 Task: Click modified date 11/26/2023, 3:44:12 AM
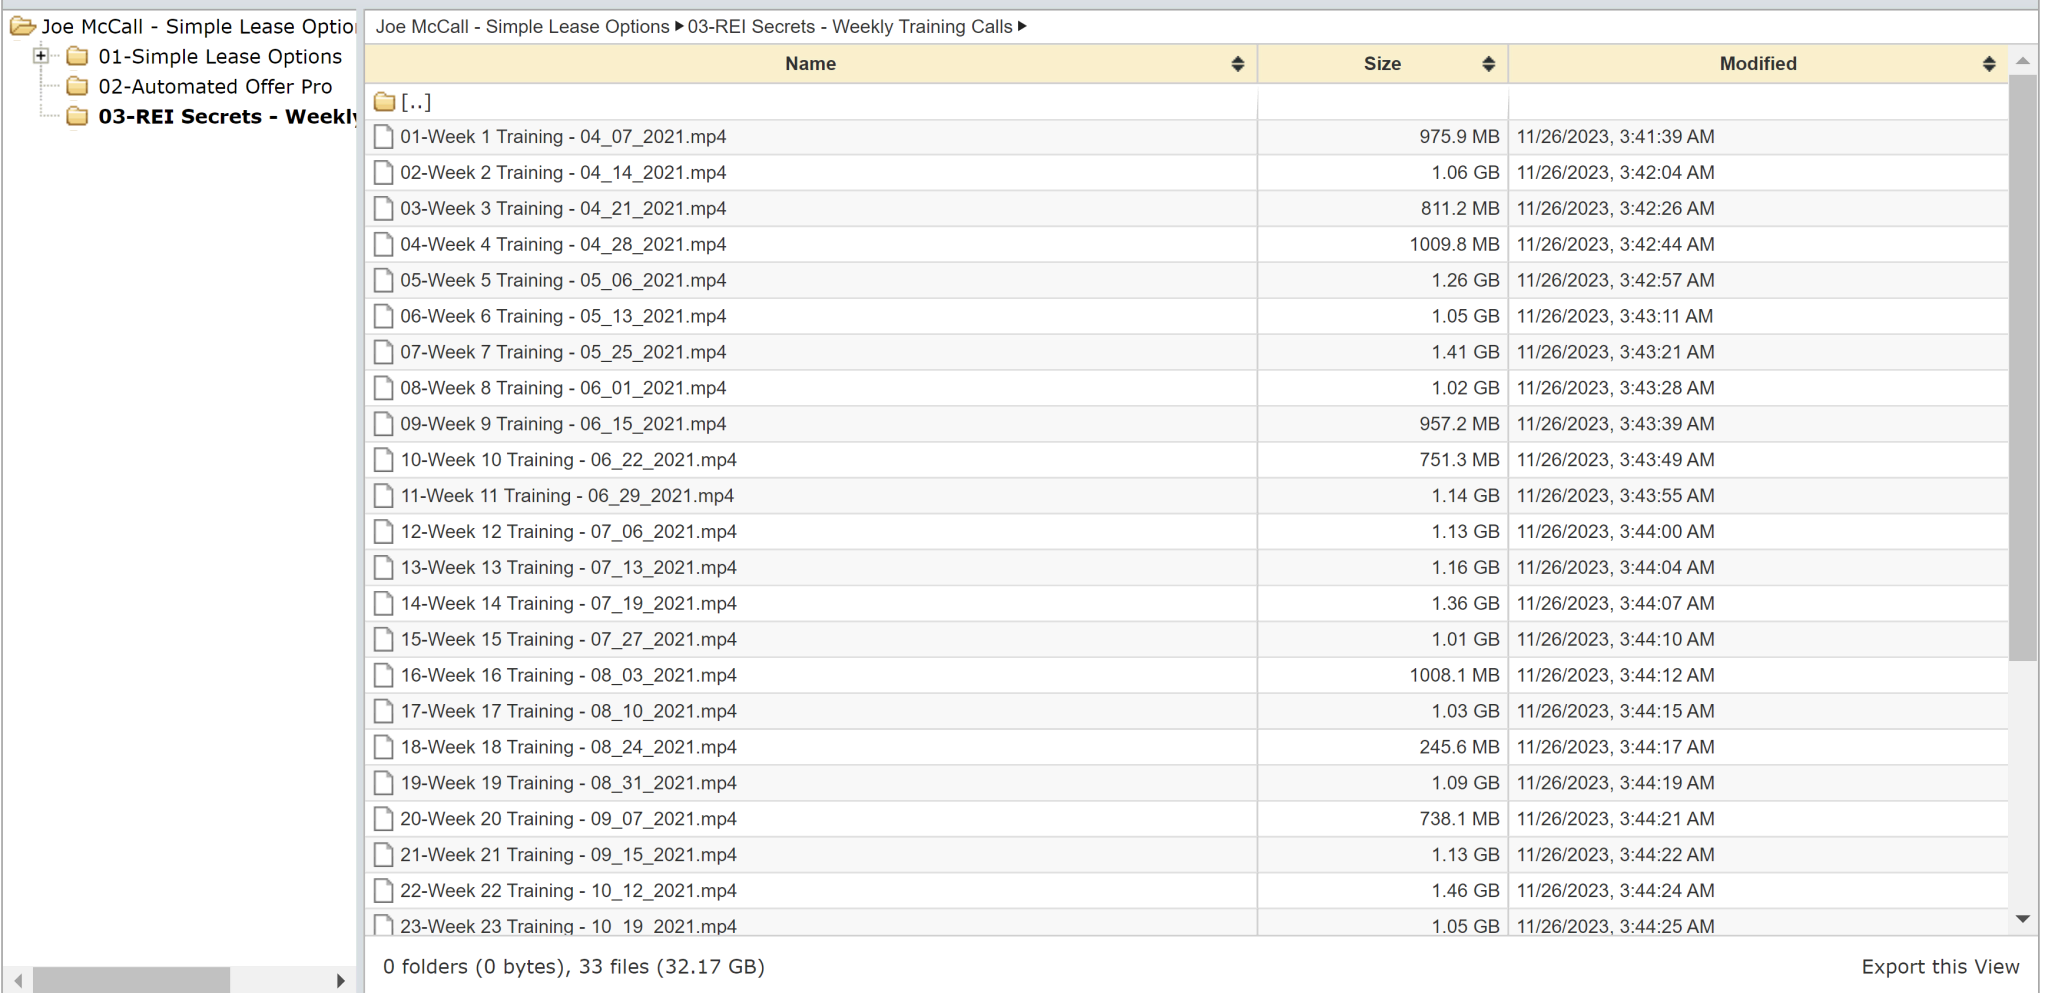[1615, 676]
